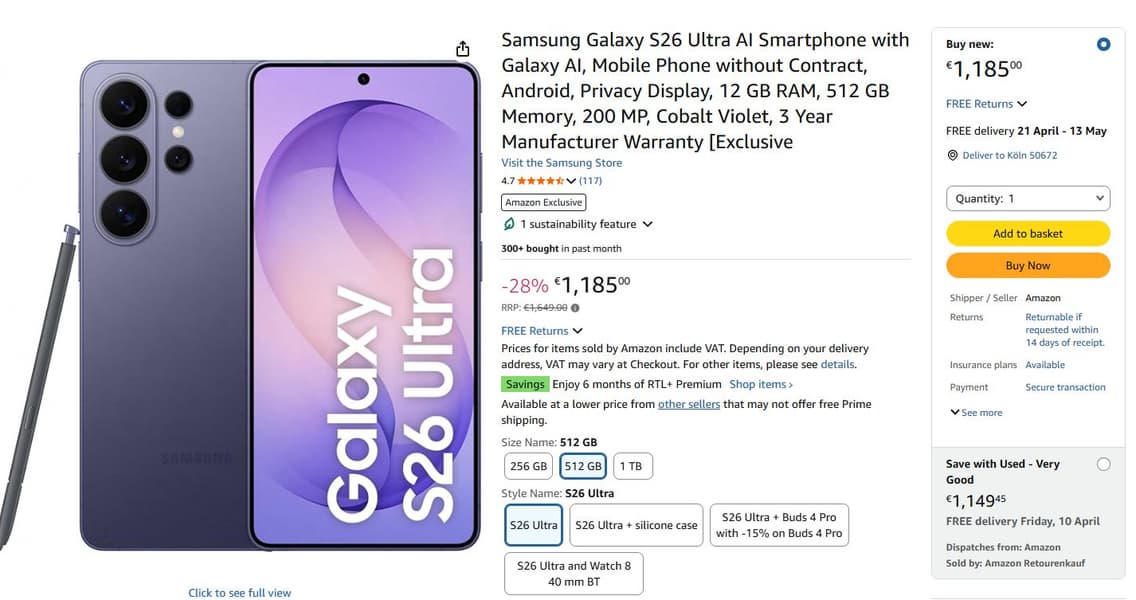This screenshot has width=1136, height=600.
Task: Expand See more in the seller info panel
Action: point(975,412)
